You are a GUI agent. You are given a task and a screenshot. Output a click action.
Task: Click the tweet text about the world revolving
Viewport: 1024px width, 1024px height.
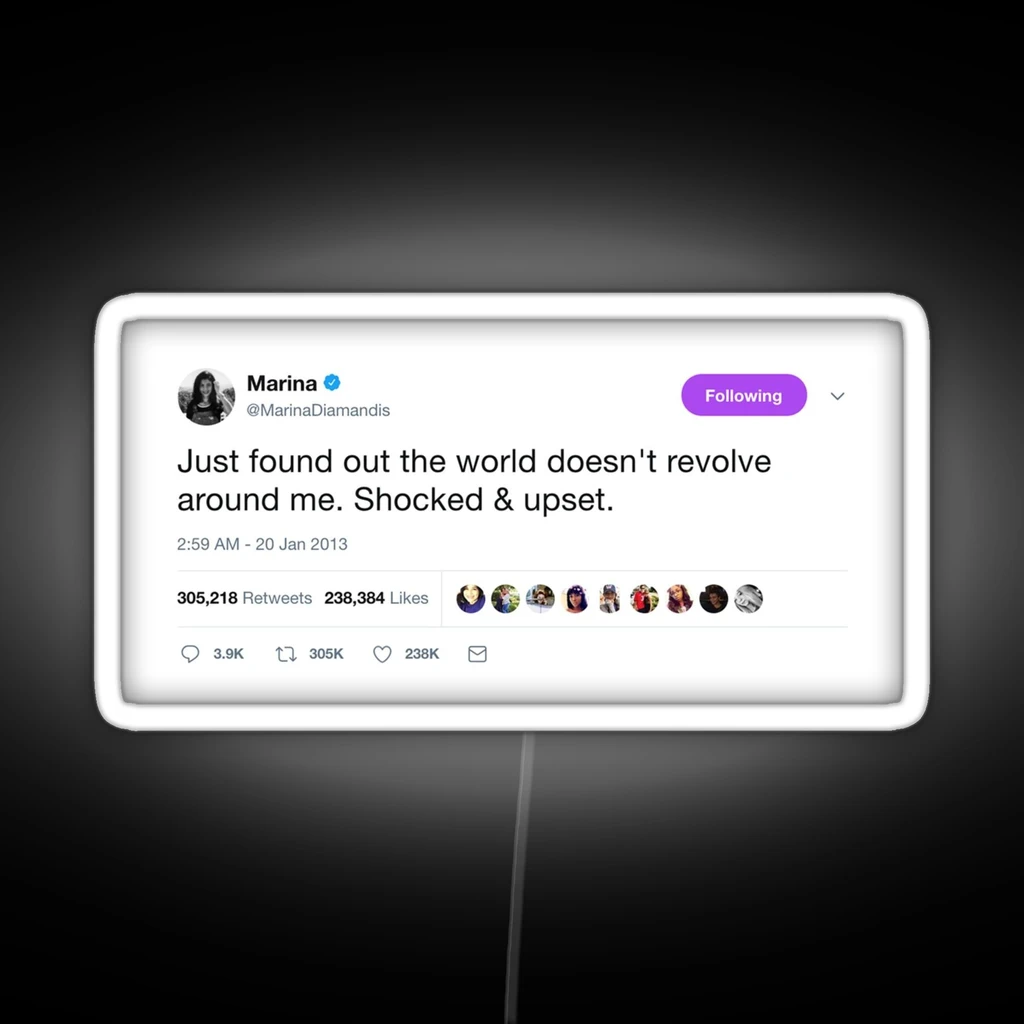[474, 481]
